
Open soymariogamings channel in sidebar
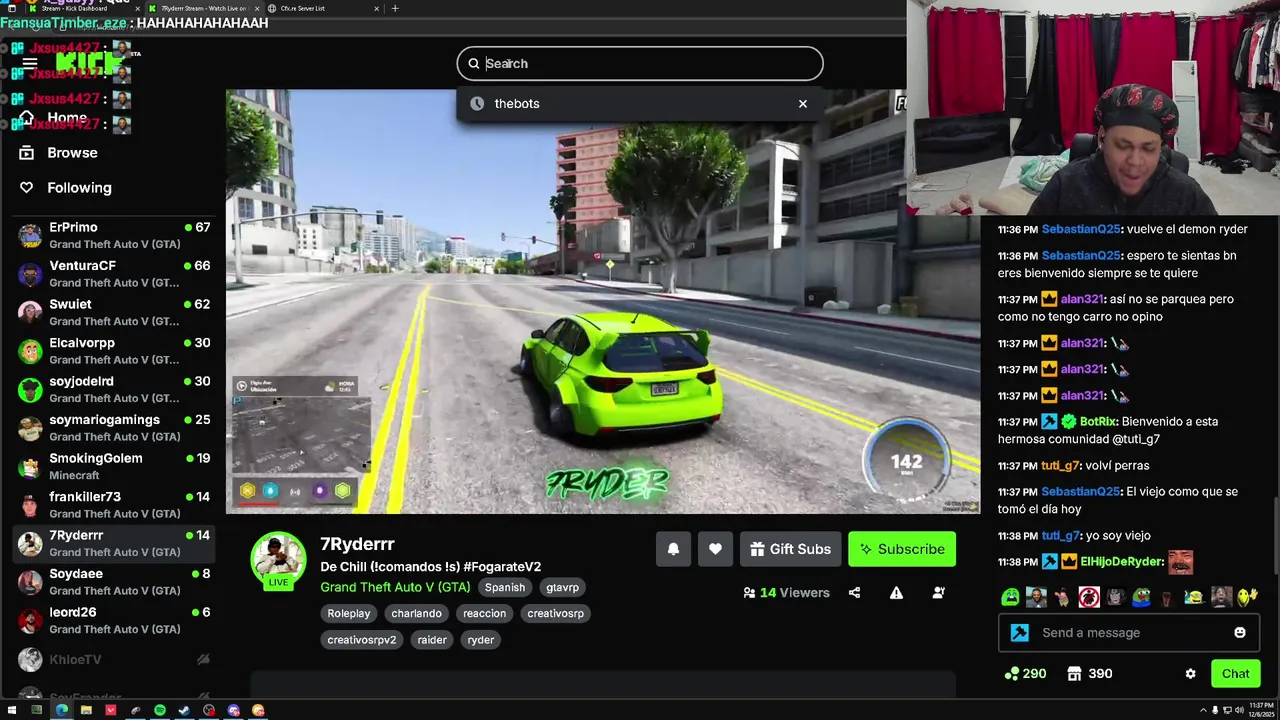click(114, 428)
